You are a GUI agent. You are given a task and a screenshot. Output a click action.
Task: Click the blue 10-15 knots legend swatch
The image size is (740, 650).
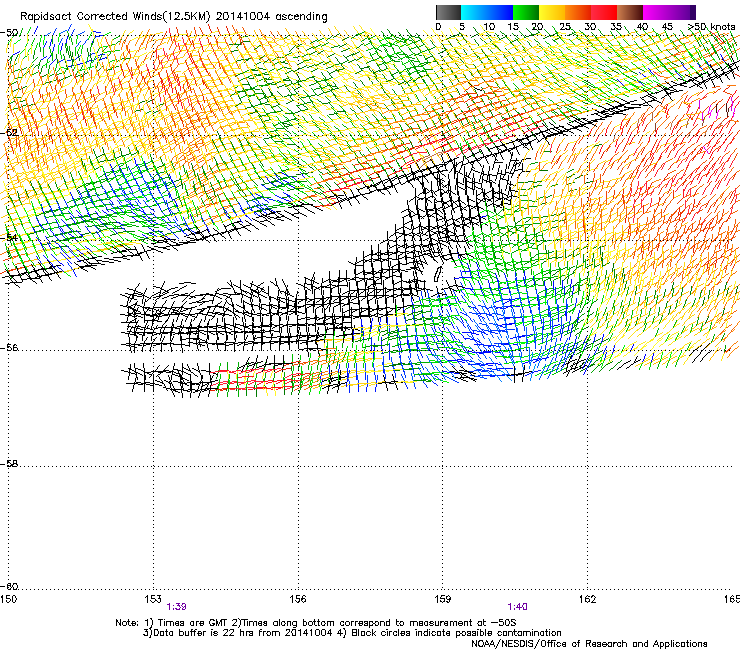pyautogui.click(x=500, y=12)
